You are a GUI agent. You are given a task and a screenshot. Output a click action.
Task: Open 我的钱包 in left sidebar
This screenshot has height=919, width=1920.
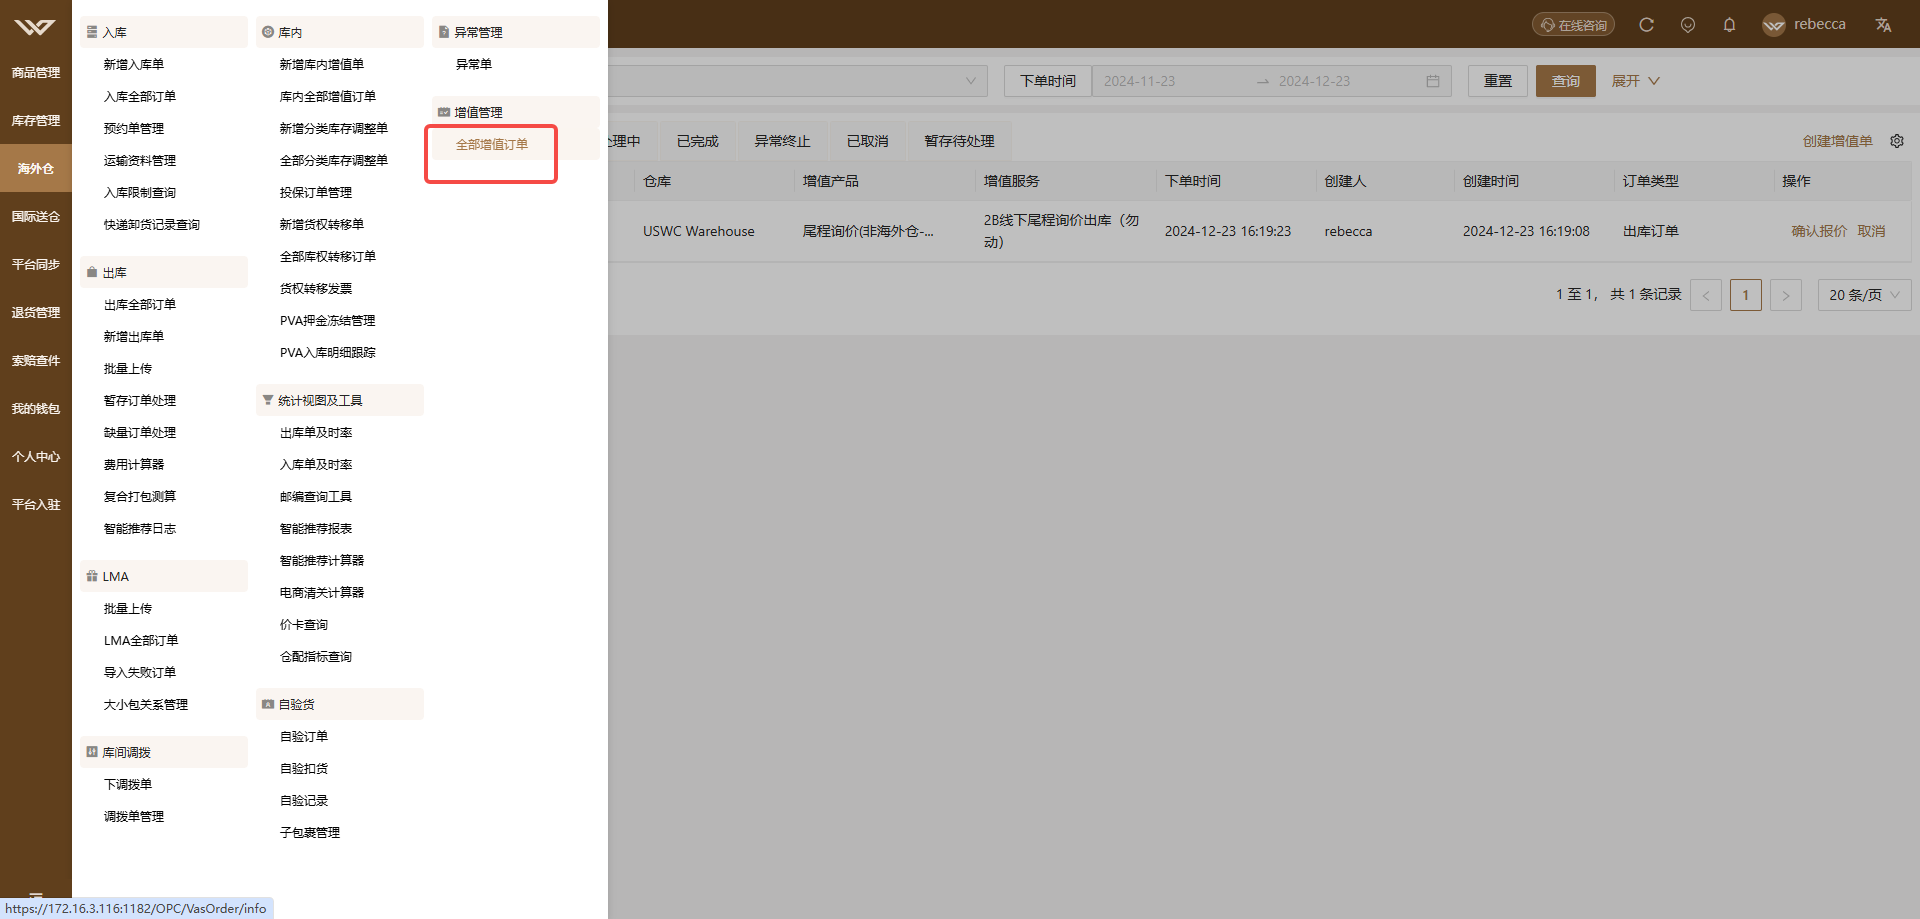36,408
